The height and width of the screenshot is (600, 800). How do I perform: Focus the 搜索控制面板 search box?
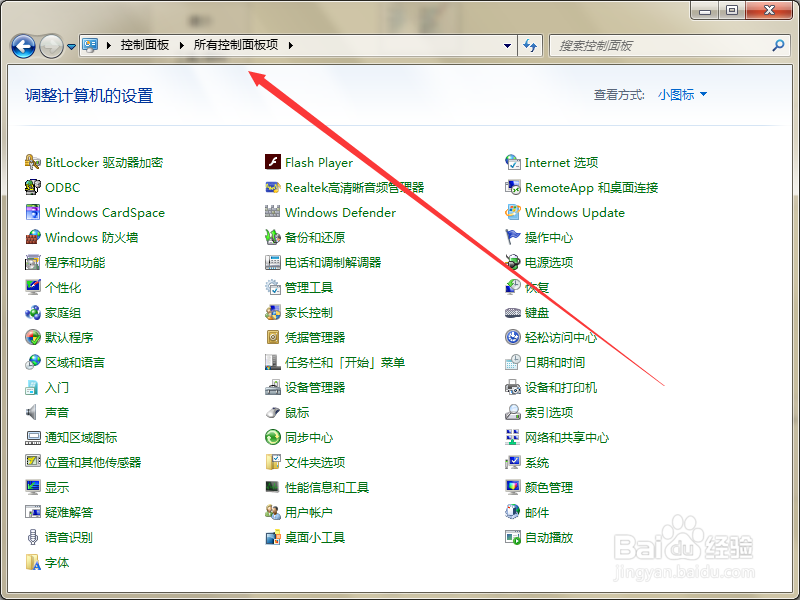click(x=670, y=45)
